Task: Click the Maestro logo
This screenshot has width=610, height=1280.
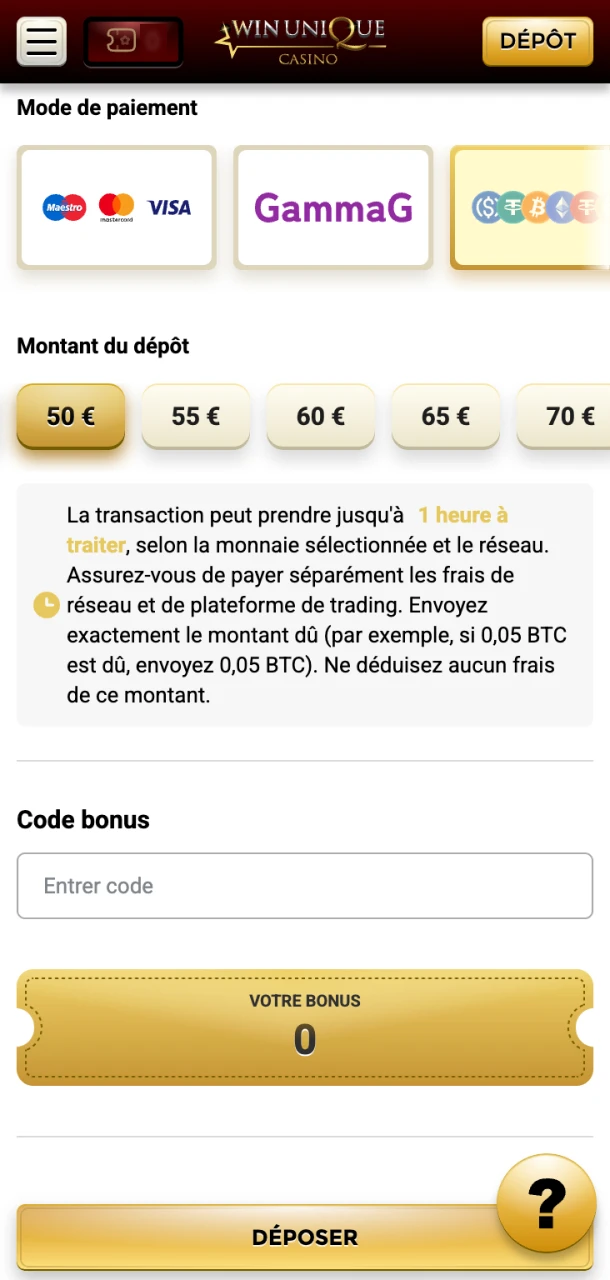Action: click(64, 207)
